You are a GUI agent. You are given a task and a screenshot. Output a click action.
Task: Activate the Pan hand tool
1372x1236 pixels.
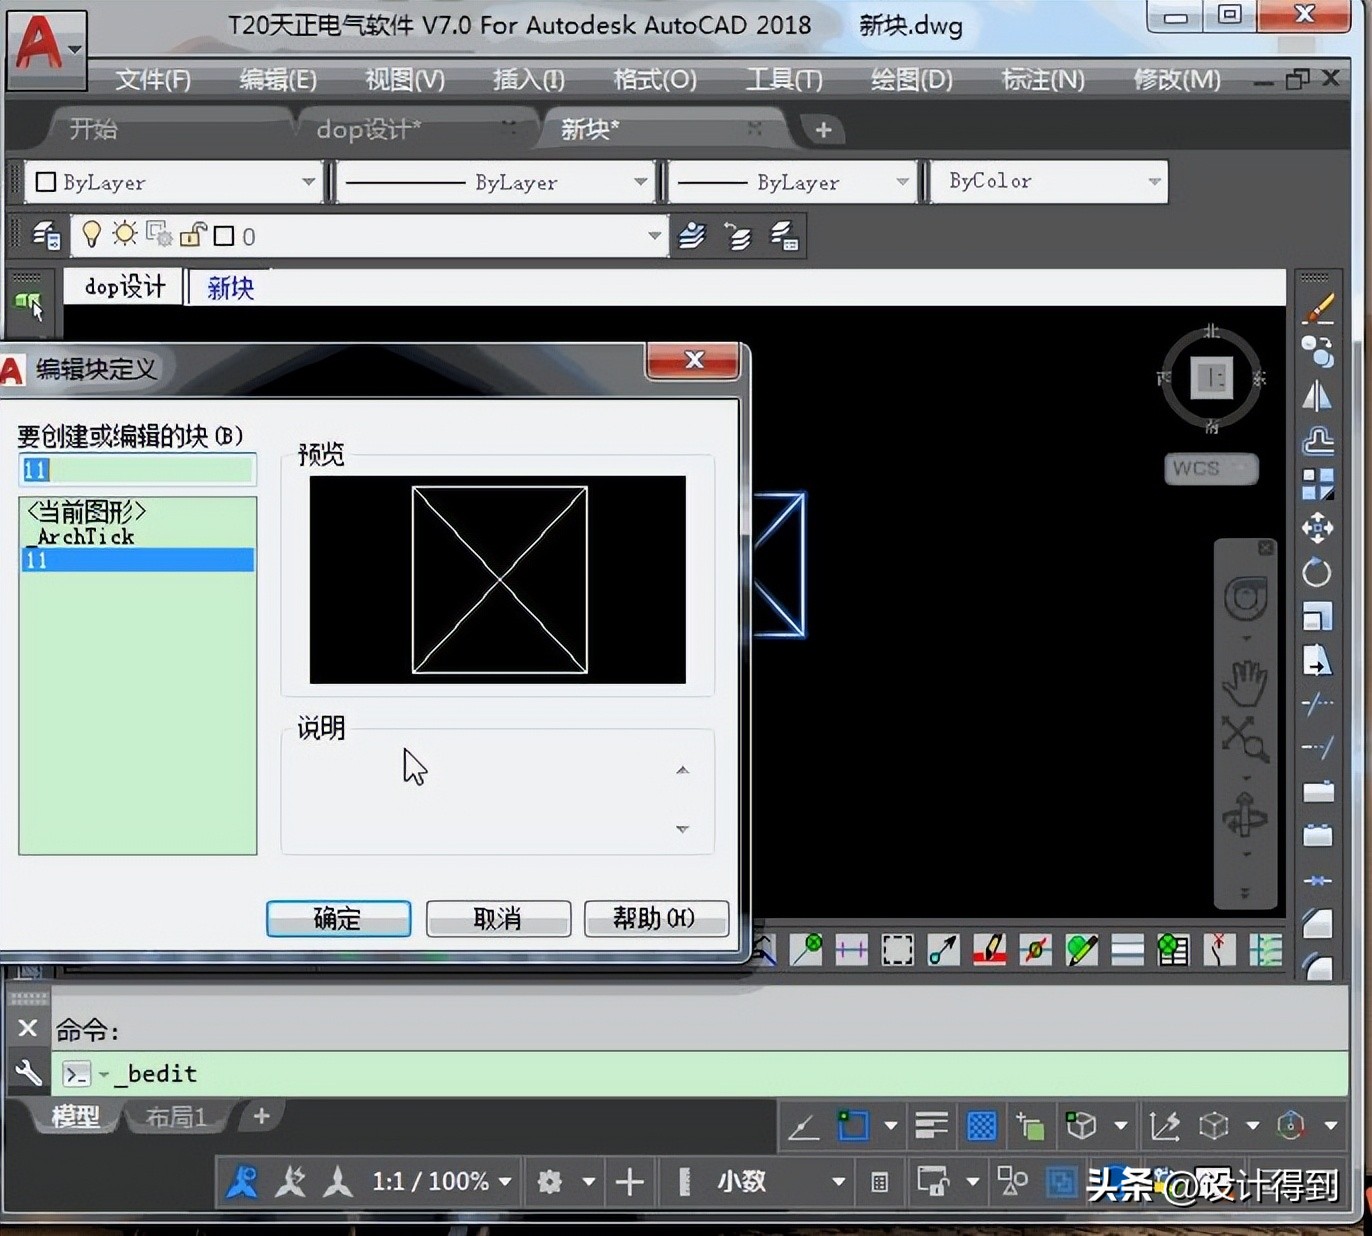point(1245,684)
